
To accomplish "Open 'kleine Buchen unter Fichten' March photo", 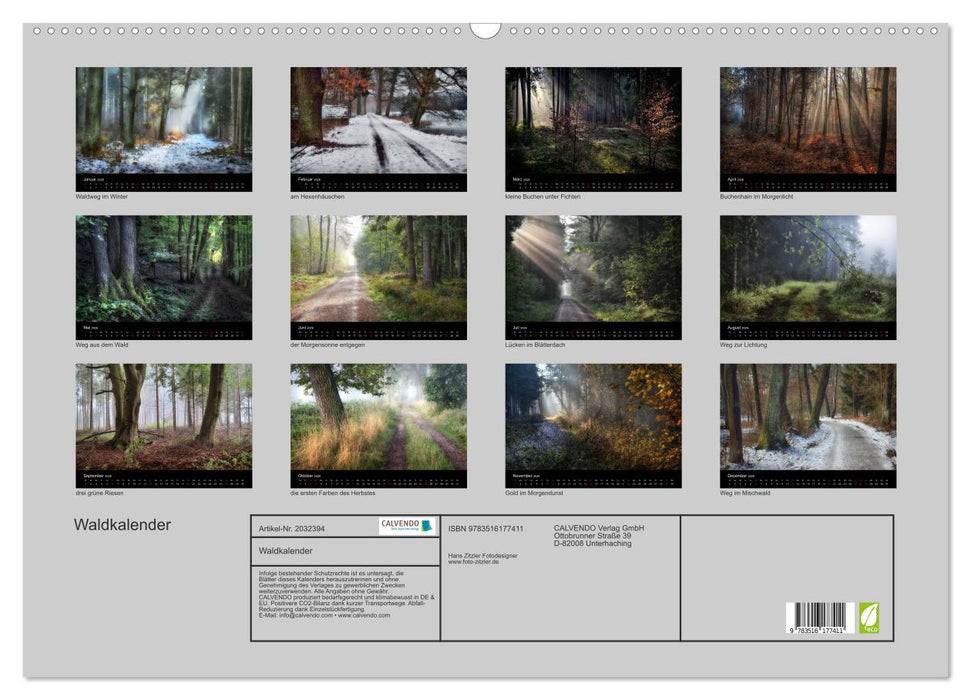I will click(593, 121).
